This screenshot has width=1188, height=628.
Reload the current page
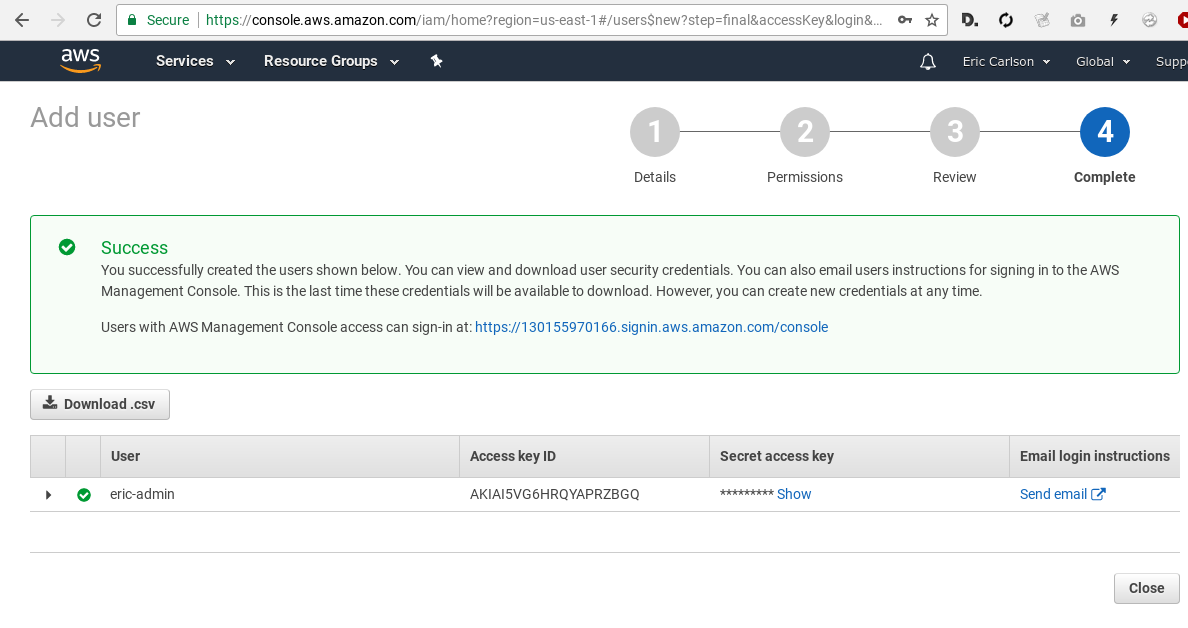[x=94, y=20]
